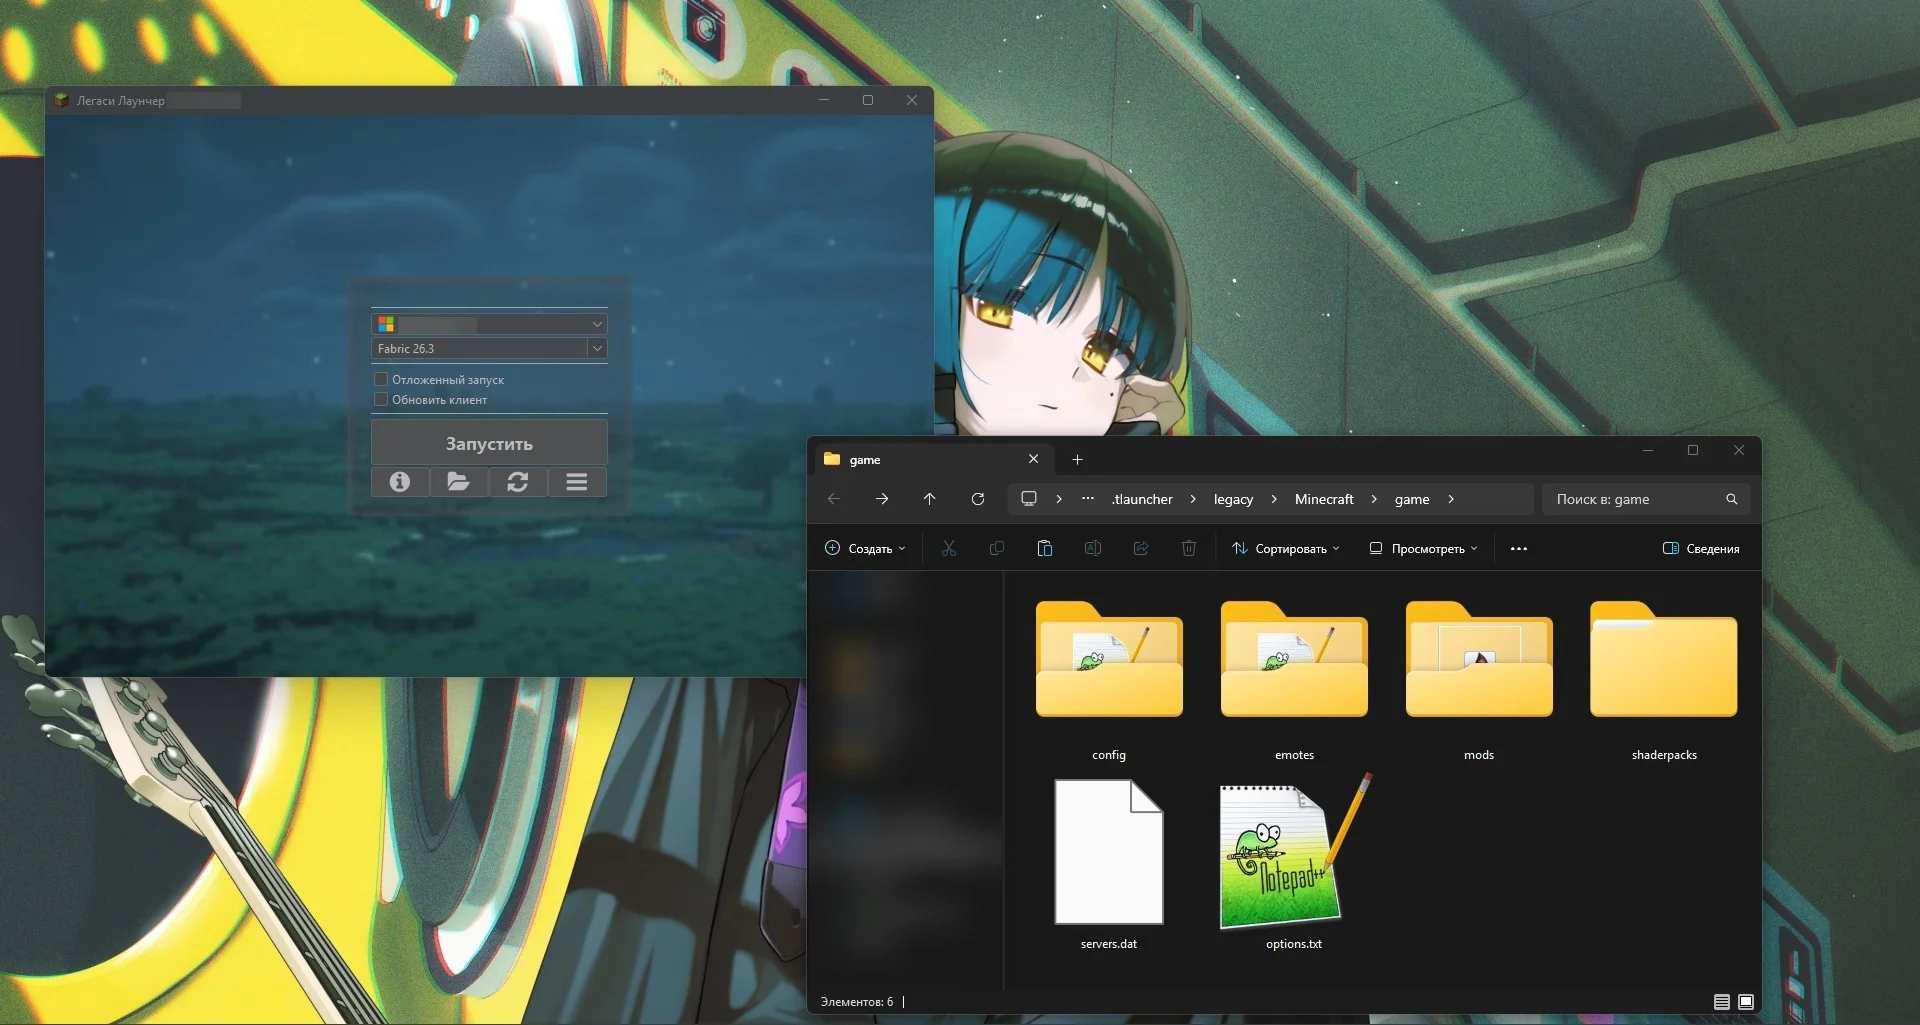
Task: Click the Cut scissors icon in Explorer
Action: point(949,548)
